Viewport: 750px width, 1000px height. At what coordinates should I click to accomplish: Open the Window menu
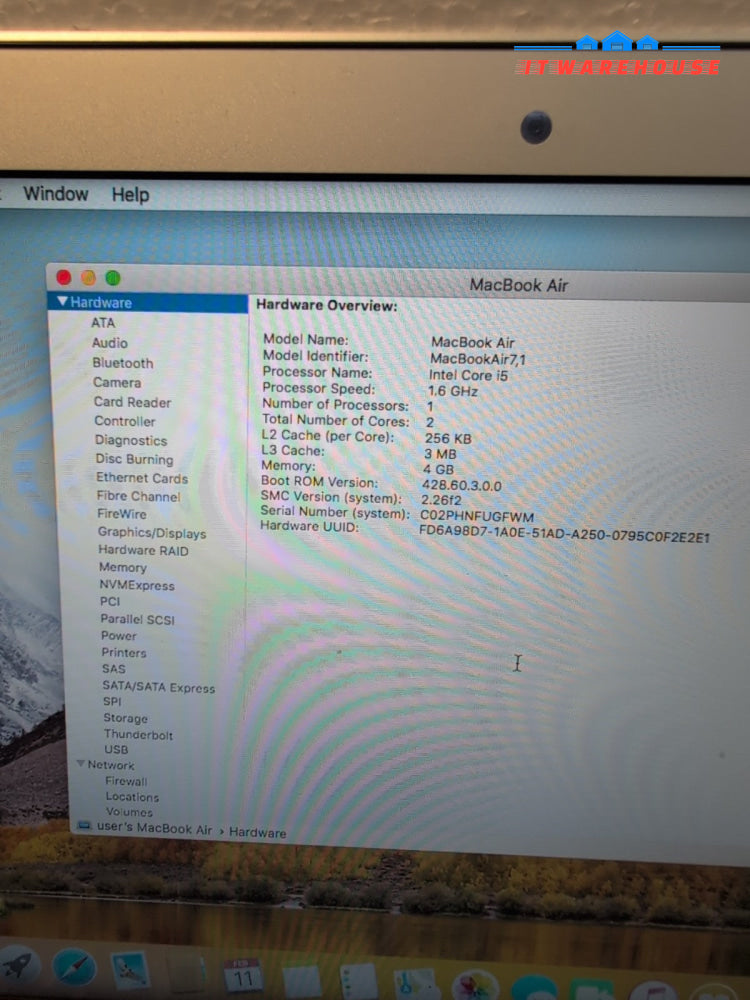(55, 193)
